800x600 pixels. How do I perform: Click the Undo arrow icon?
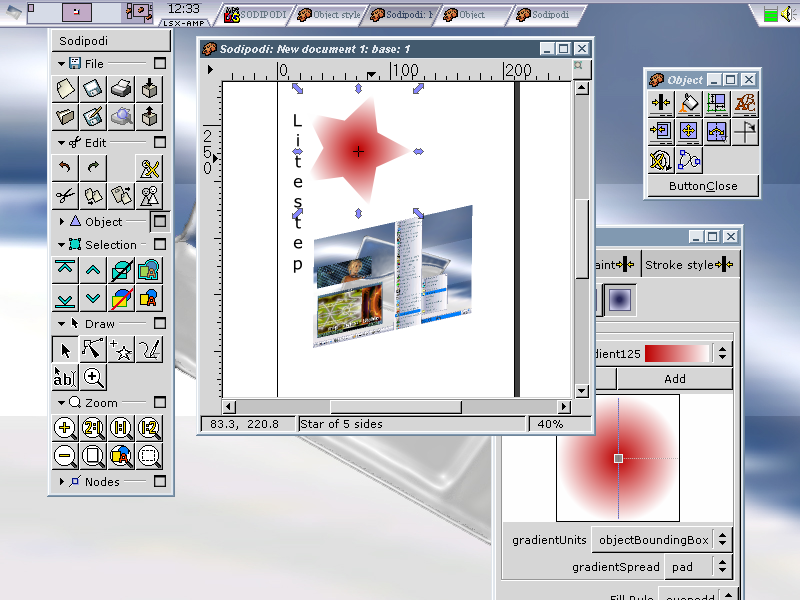pyautogui.click(x=65, y=168)
